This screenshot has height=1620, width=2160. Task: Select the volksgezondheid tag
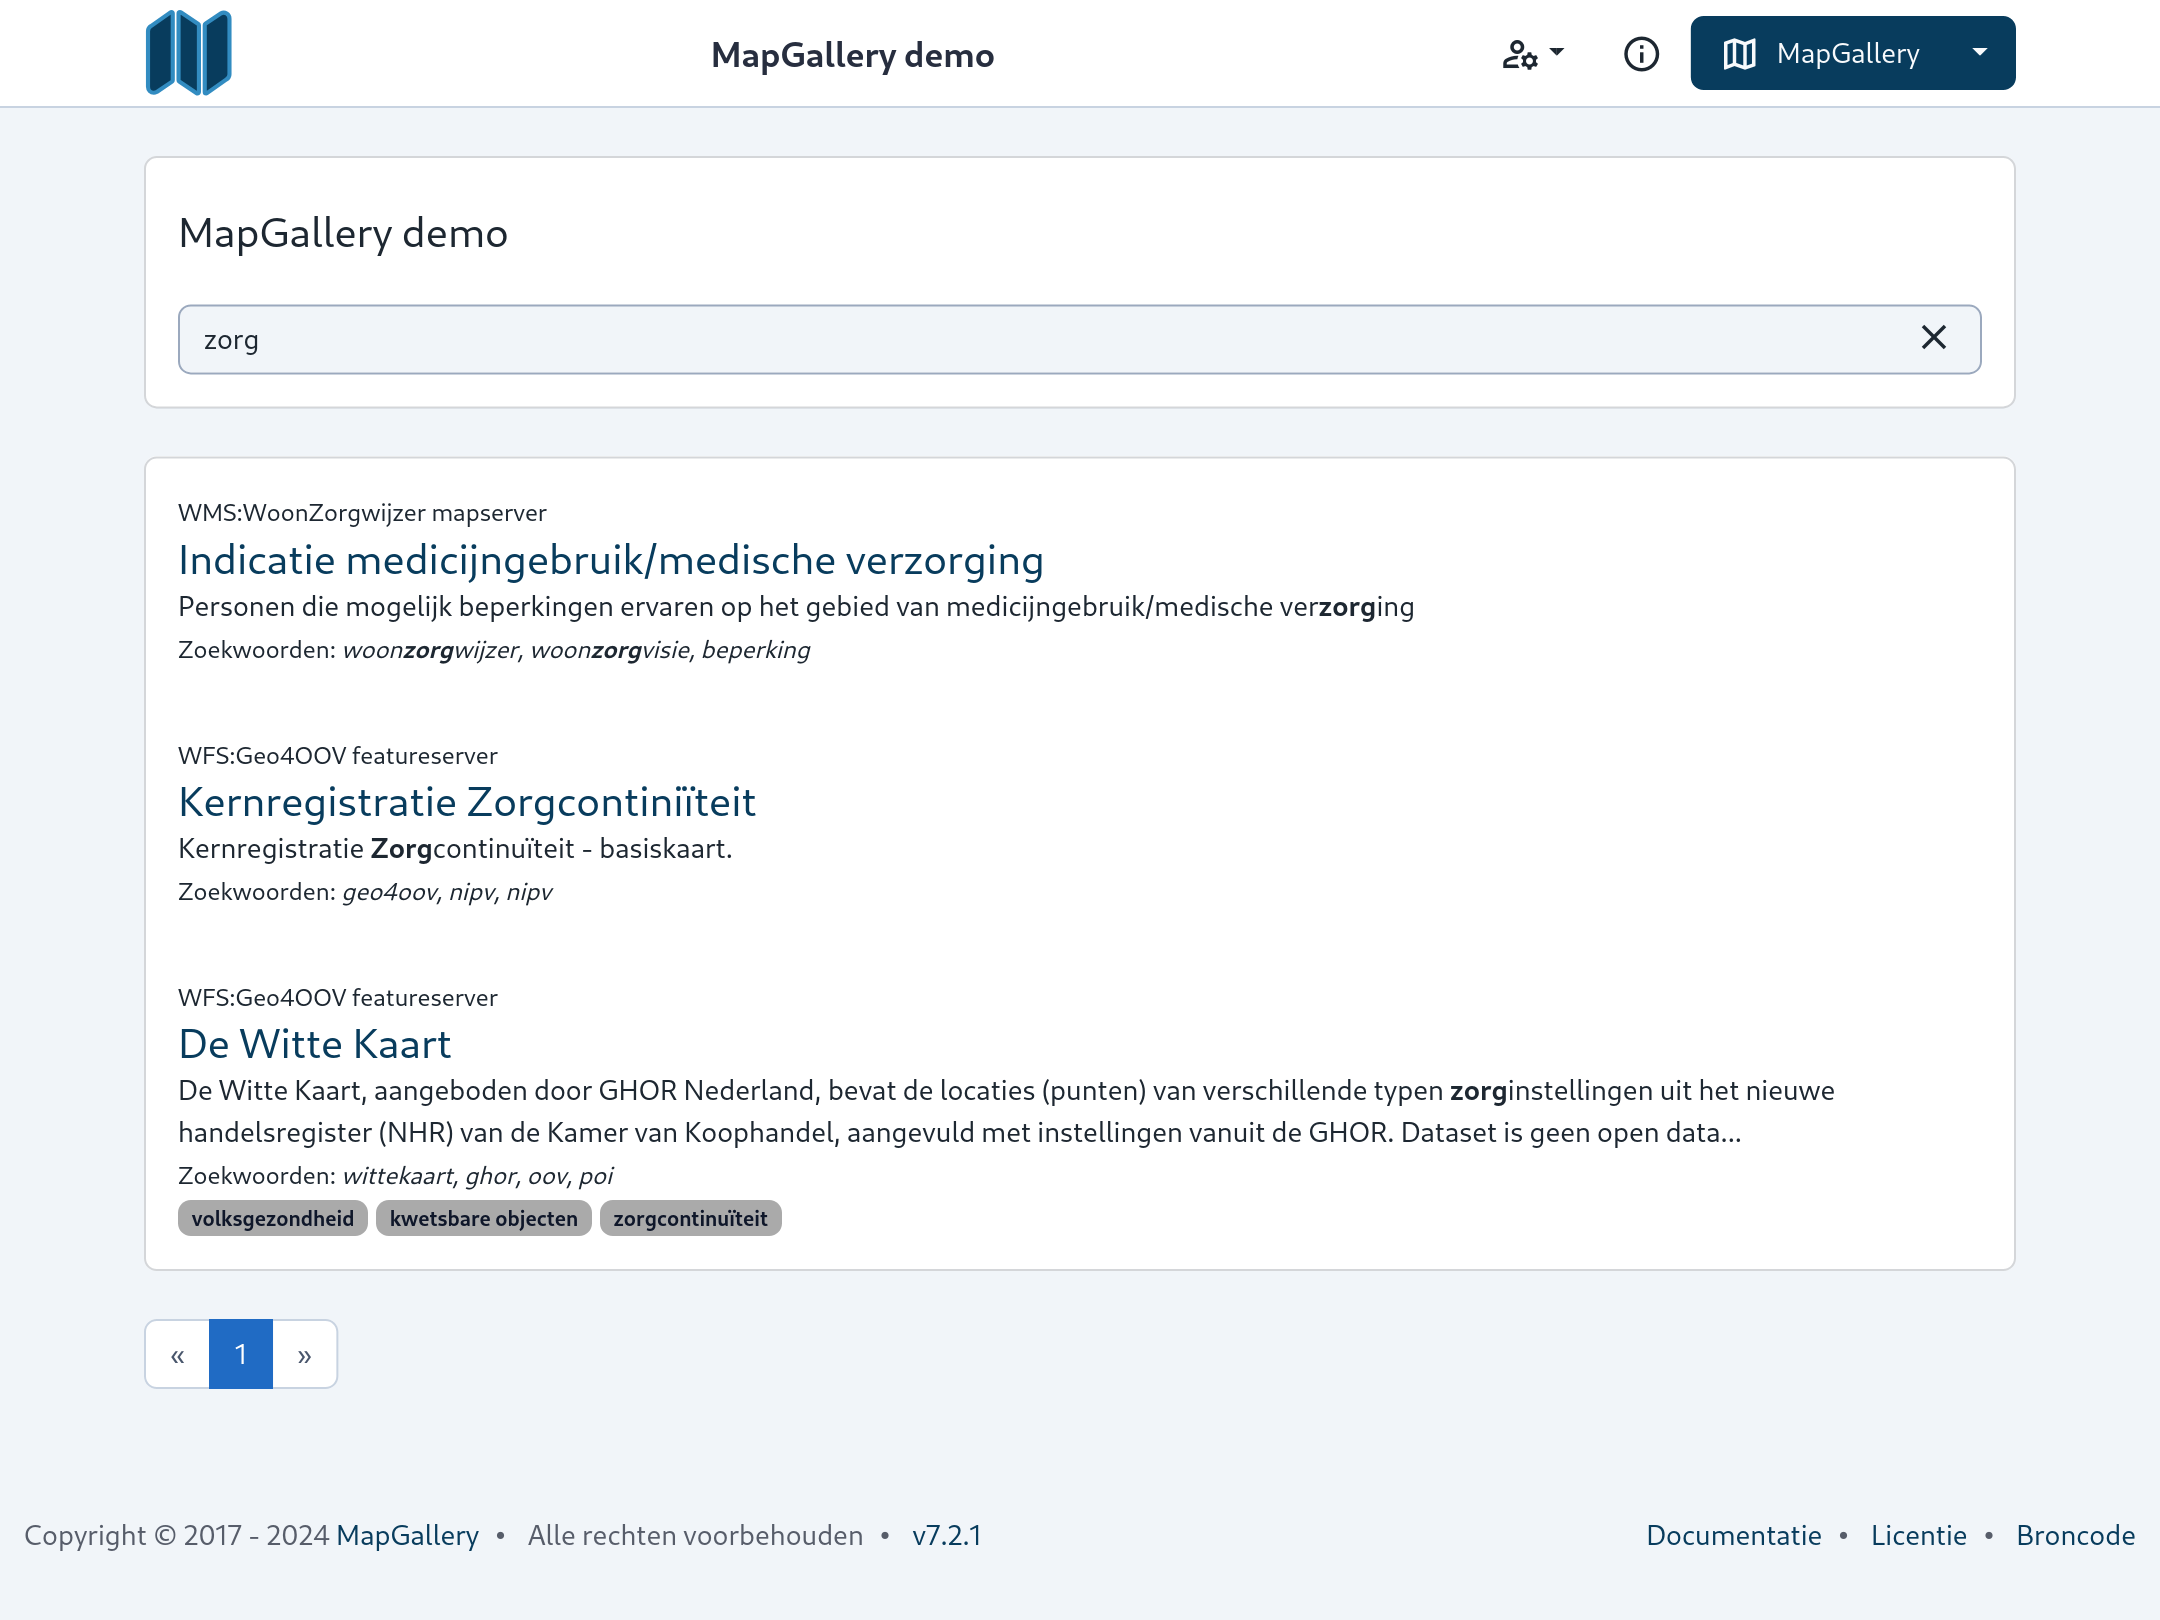click(272, 1218)
